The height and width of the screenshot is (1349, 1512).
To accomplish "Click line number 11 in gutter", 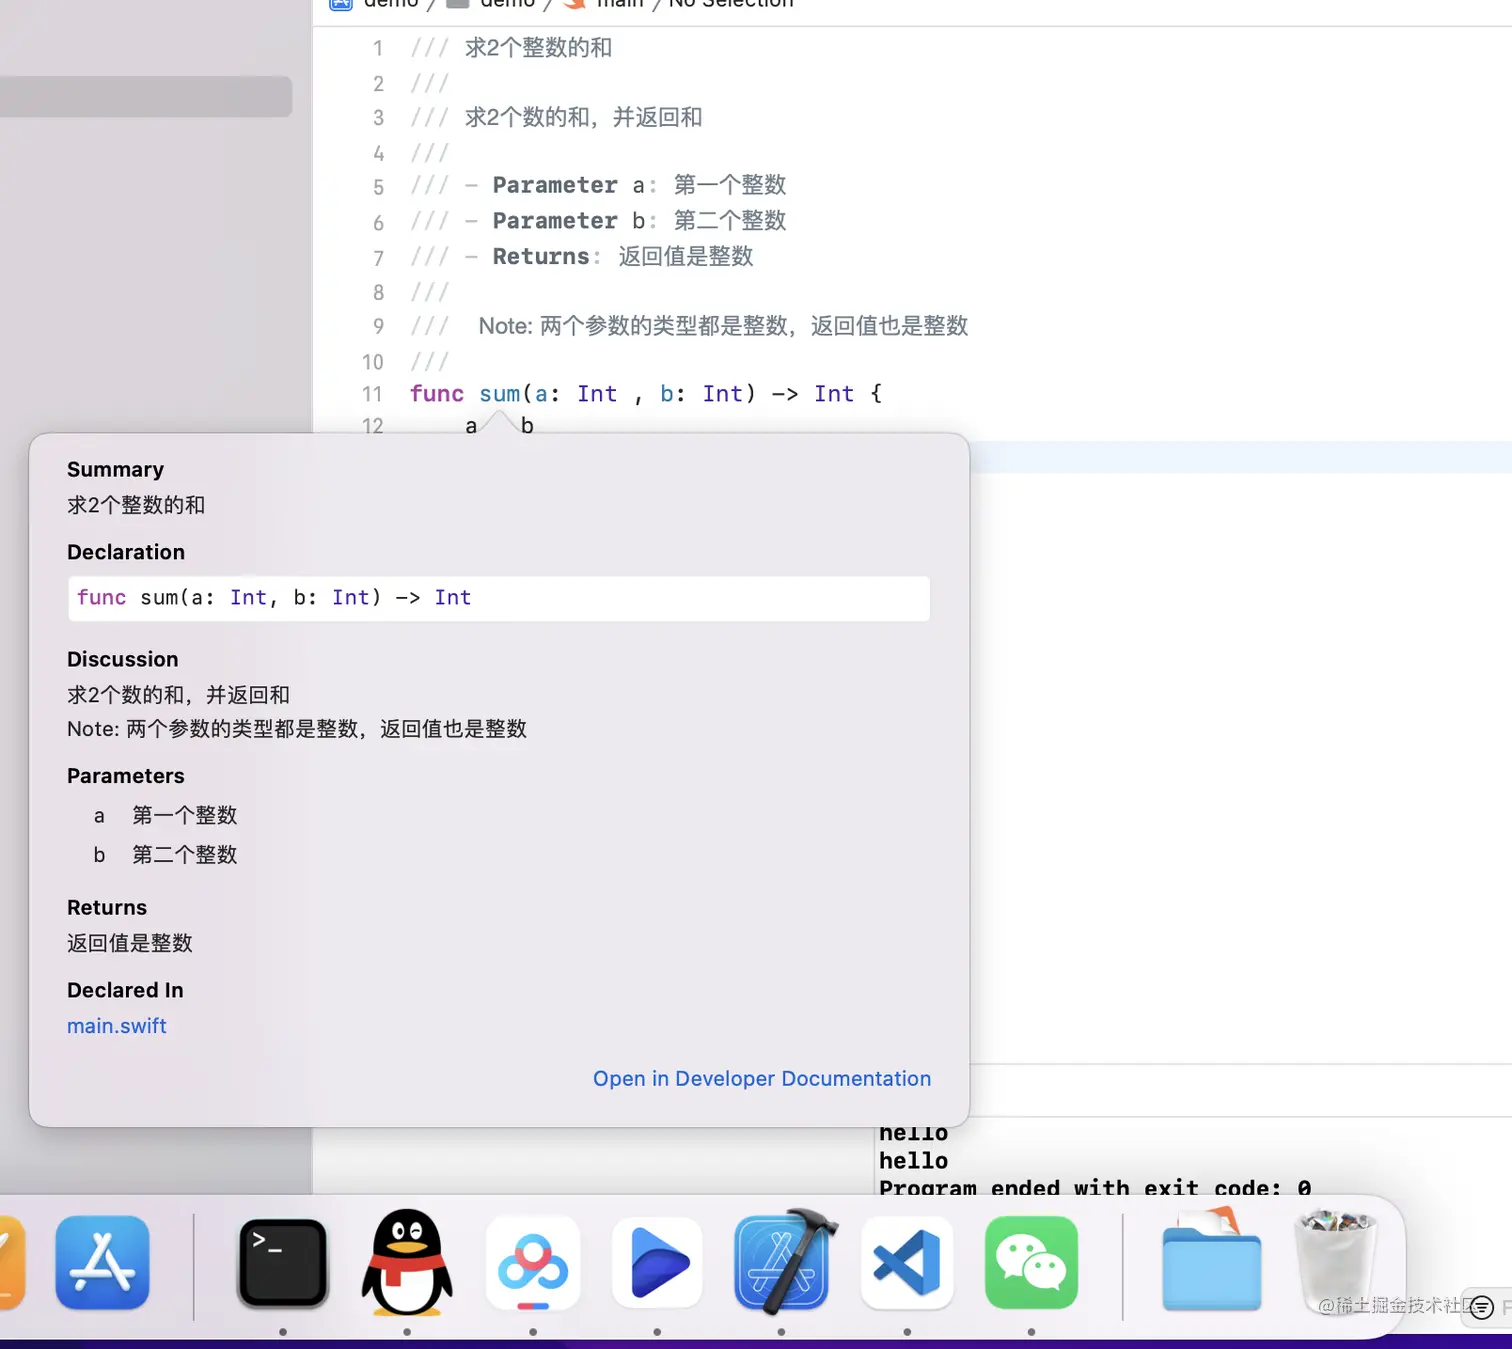I will click(x=373, y=395).
